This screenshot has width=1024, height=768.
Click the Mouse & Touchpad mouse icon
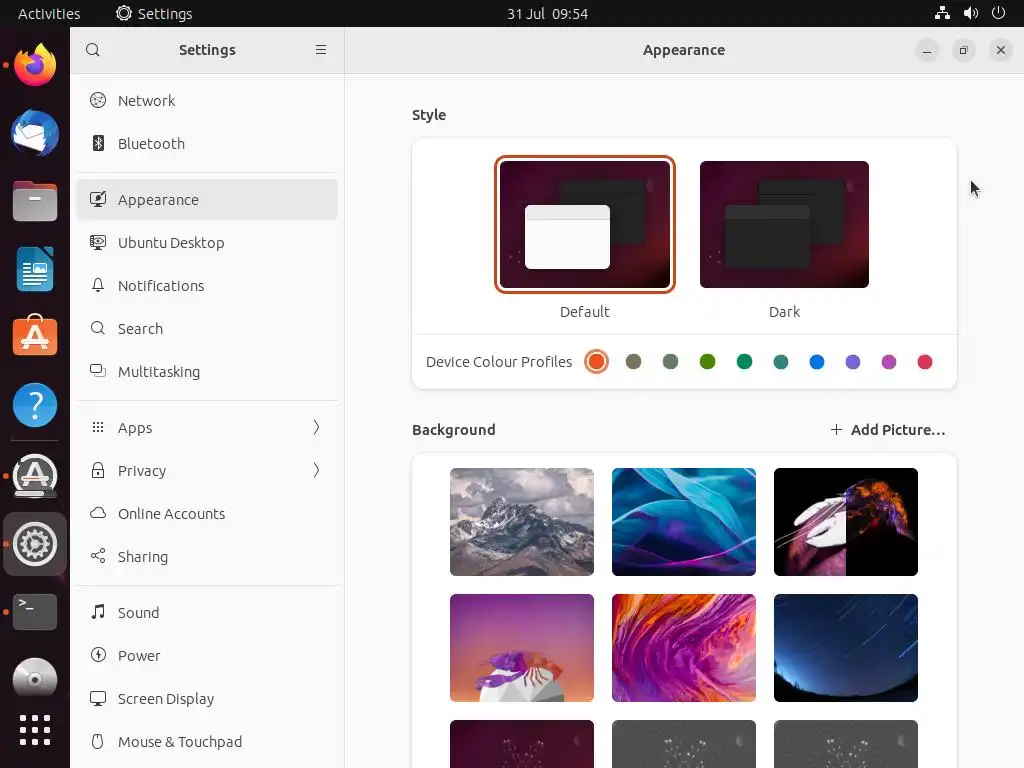pyautogui.click(x=98, y=741)
